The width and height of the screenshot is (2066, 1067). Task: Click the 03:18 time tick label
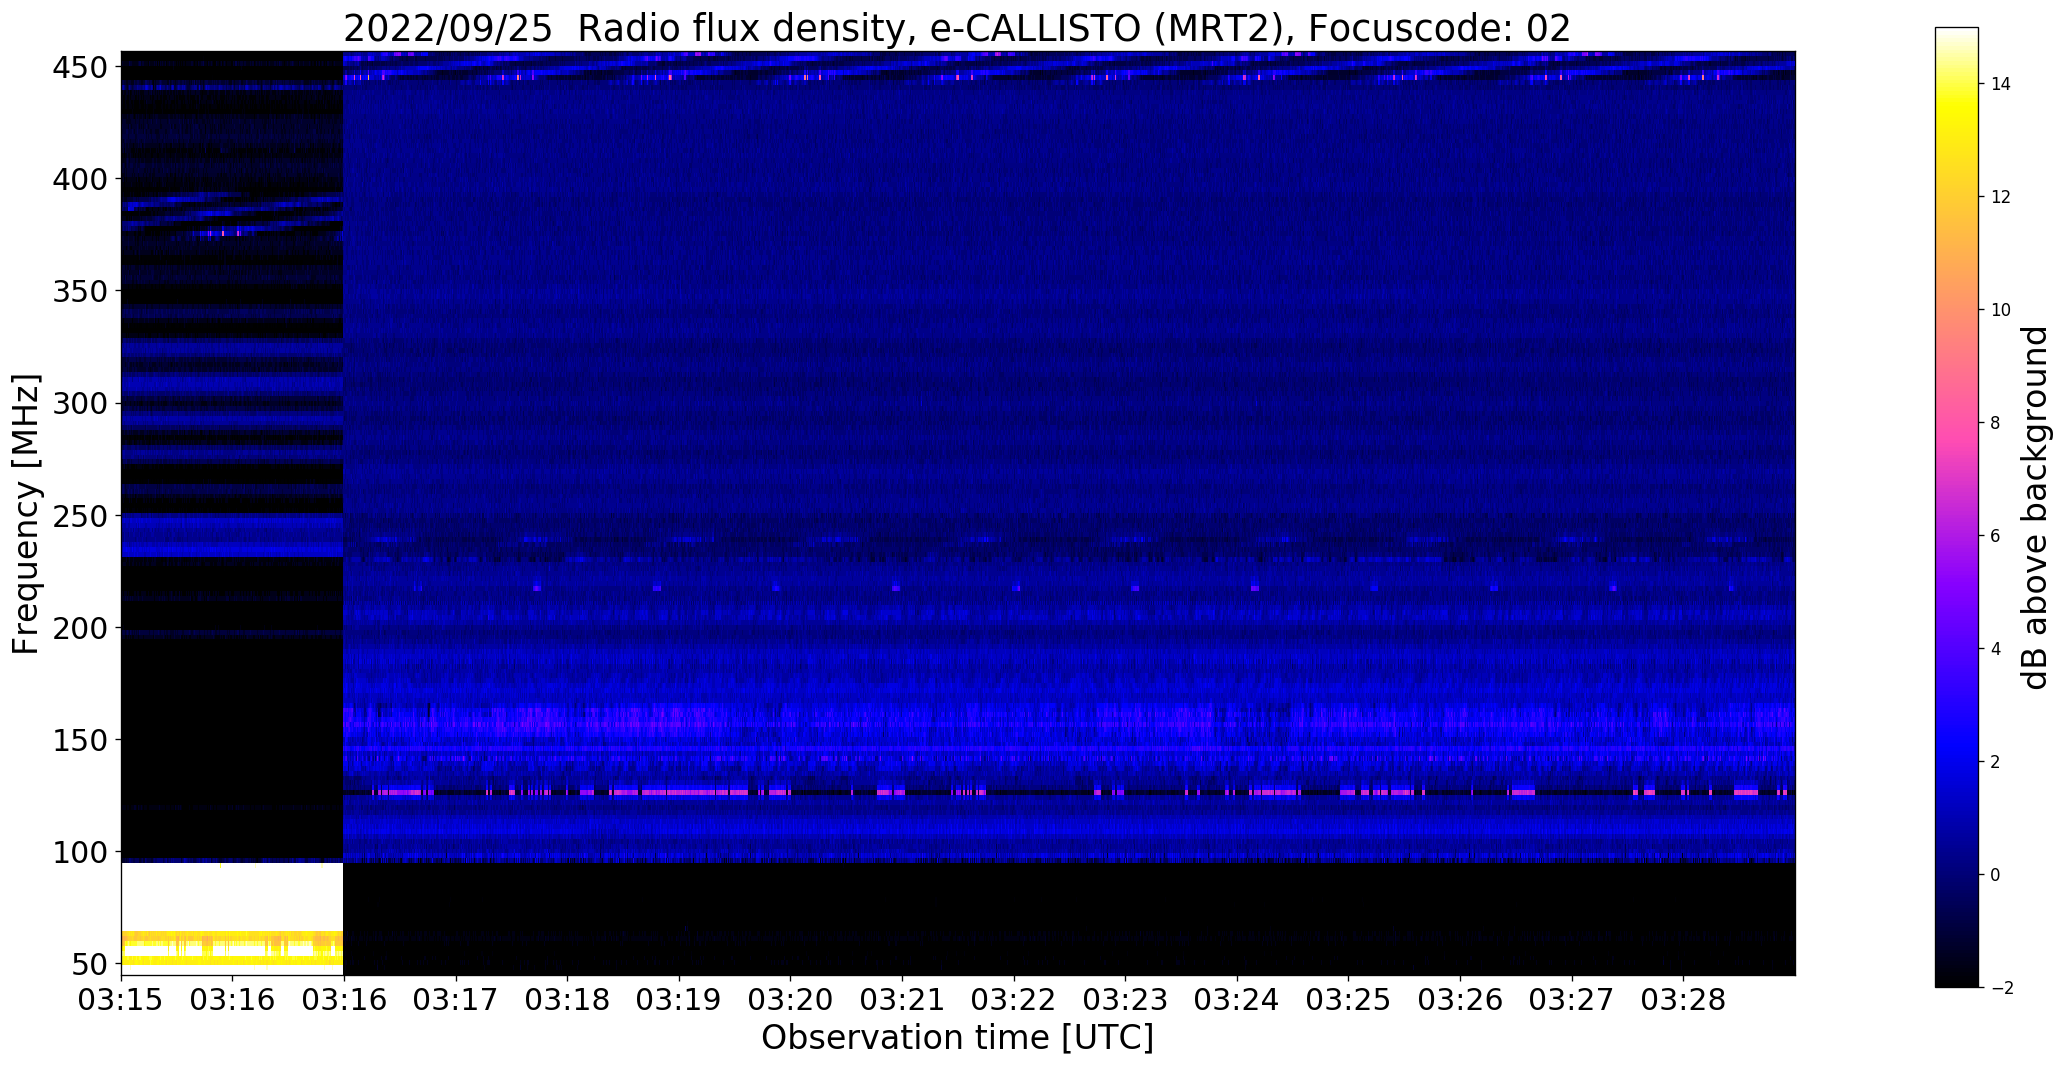568,1000
